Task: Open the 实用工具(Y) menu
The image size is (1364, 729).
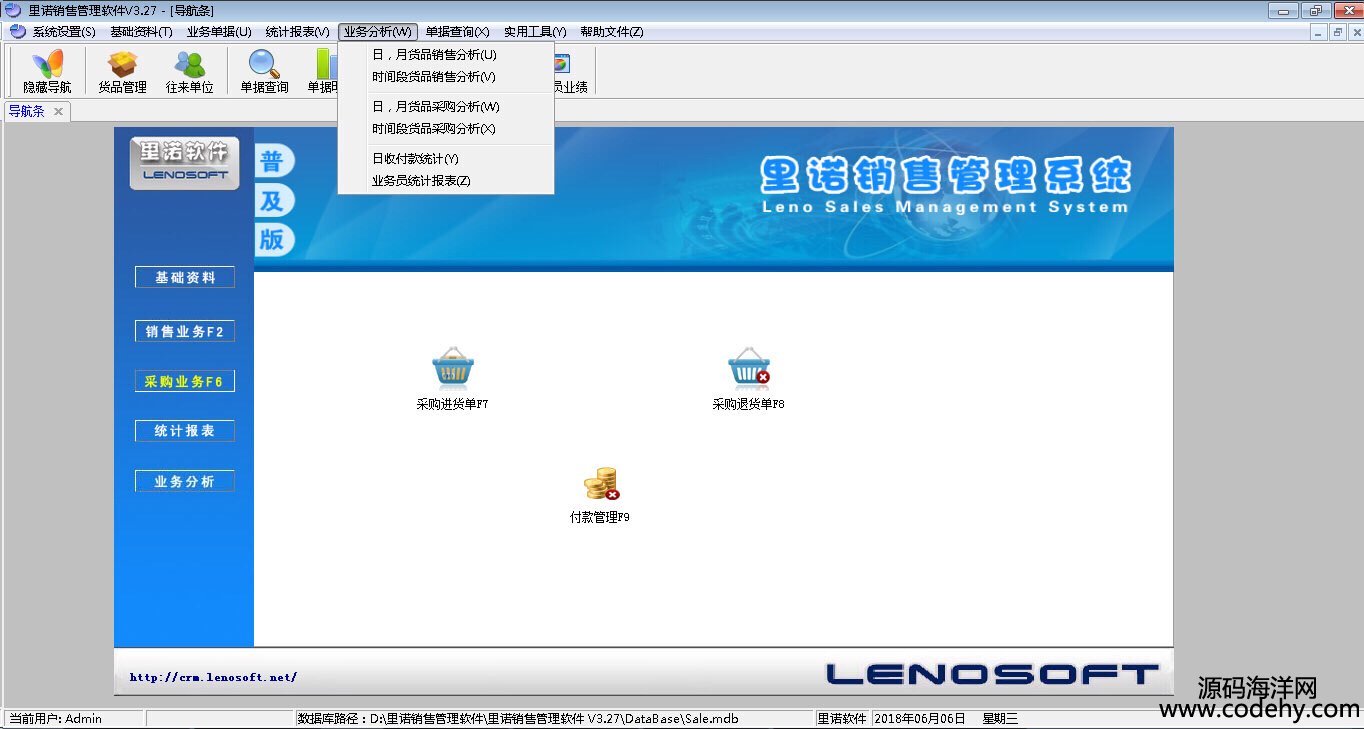Action: point(535,32)
